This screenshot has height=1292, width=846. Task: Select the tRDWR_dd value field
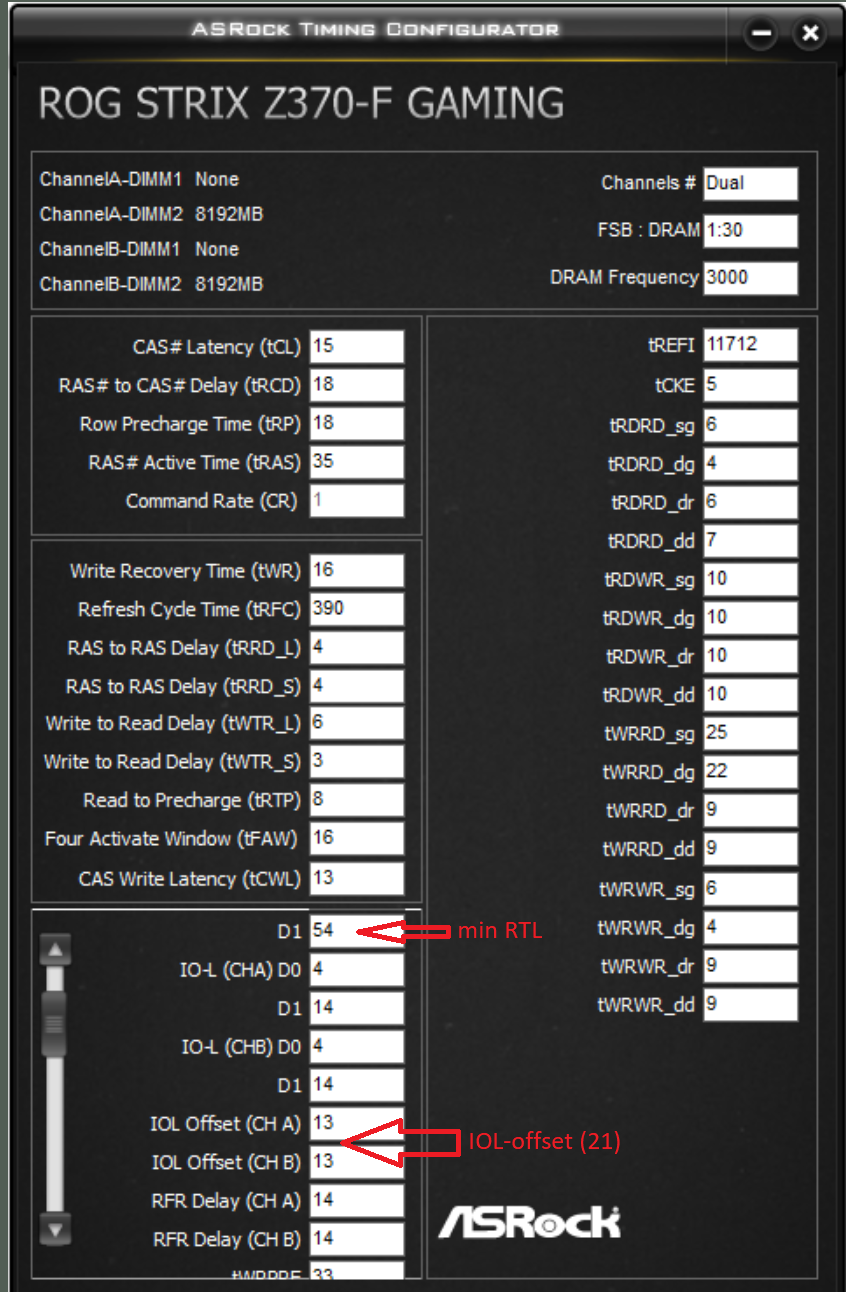pyautogui.click(x=750, y=695)
